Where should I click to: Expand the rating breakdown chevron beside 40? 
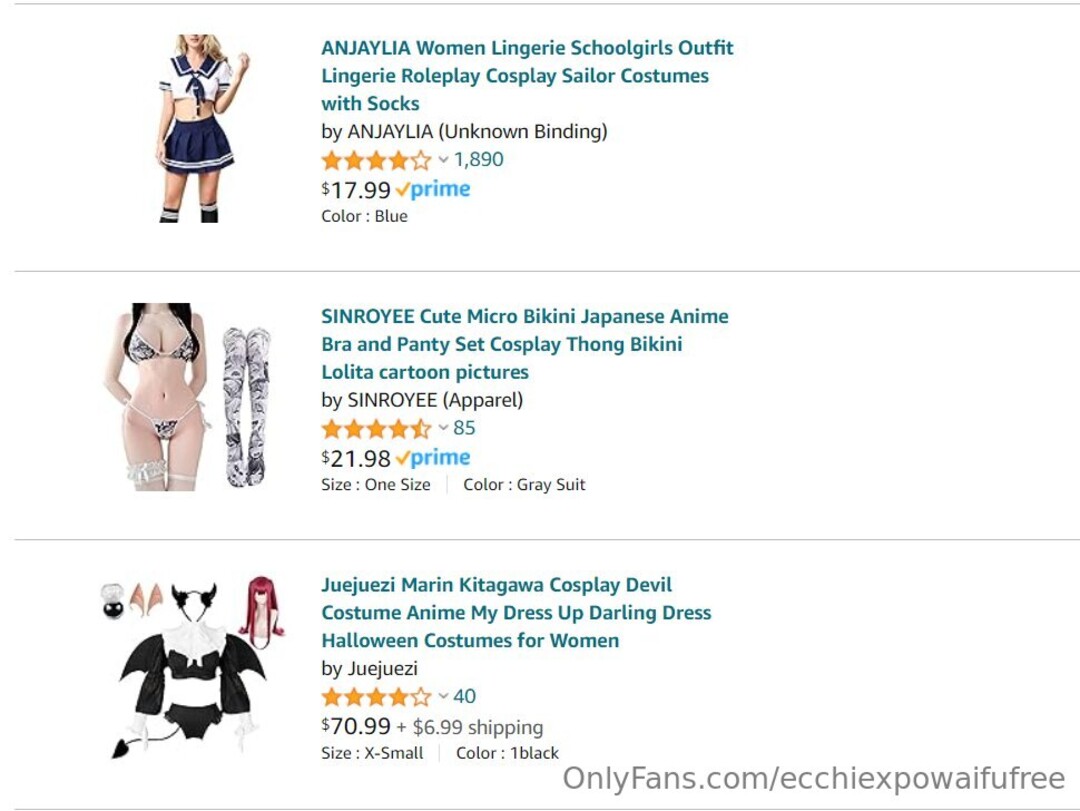pyautogui.click(x=443, y=697)
